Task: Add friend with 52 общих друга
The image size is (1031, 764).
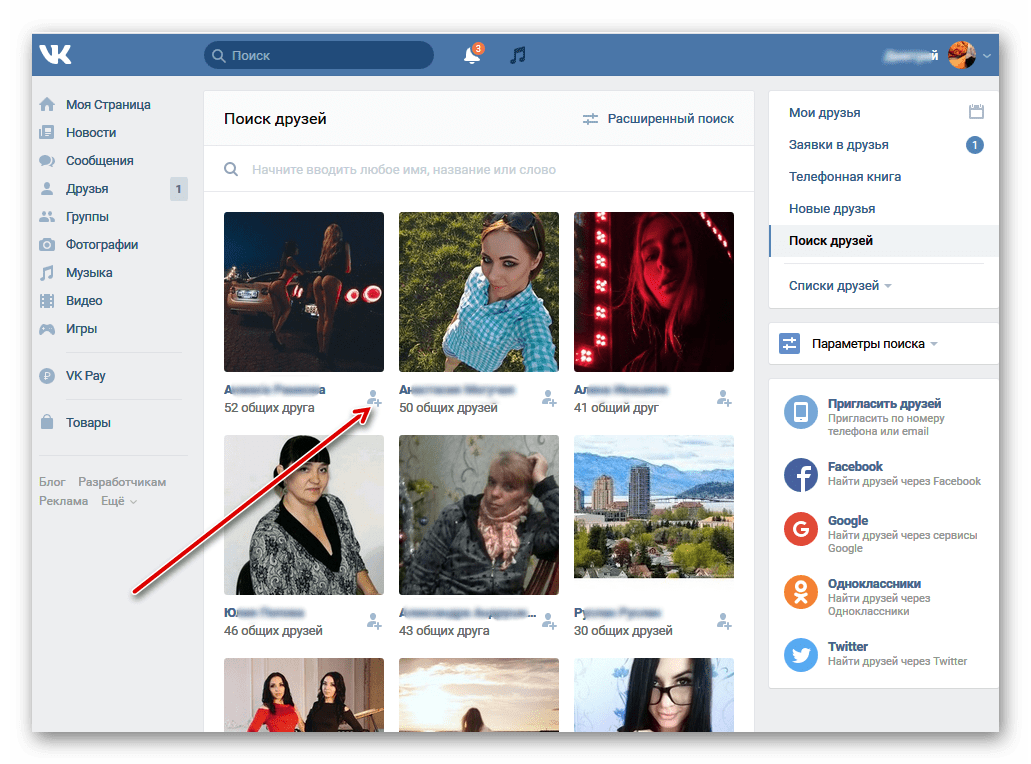Action: coord(374,398)
